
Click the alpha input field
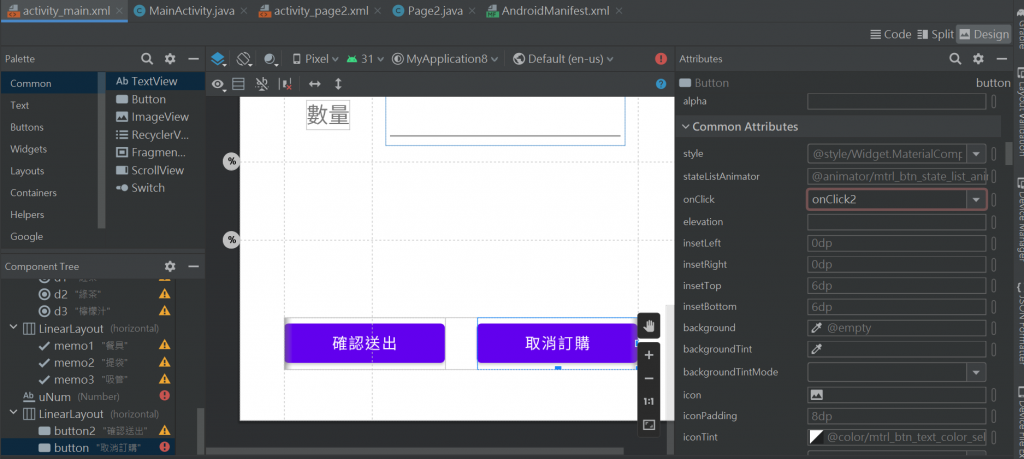click(x=897, y=101)
